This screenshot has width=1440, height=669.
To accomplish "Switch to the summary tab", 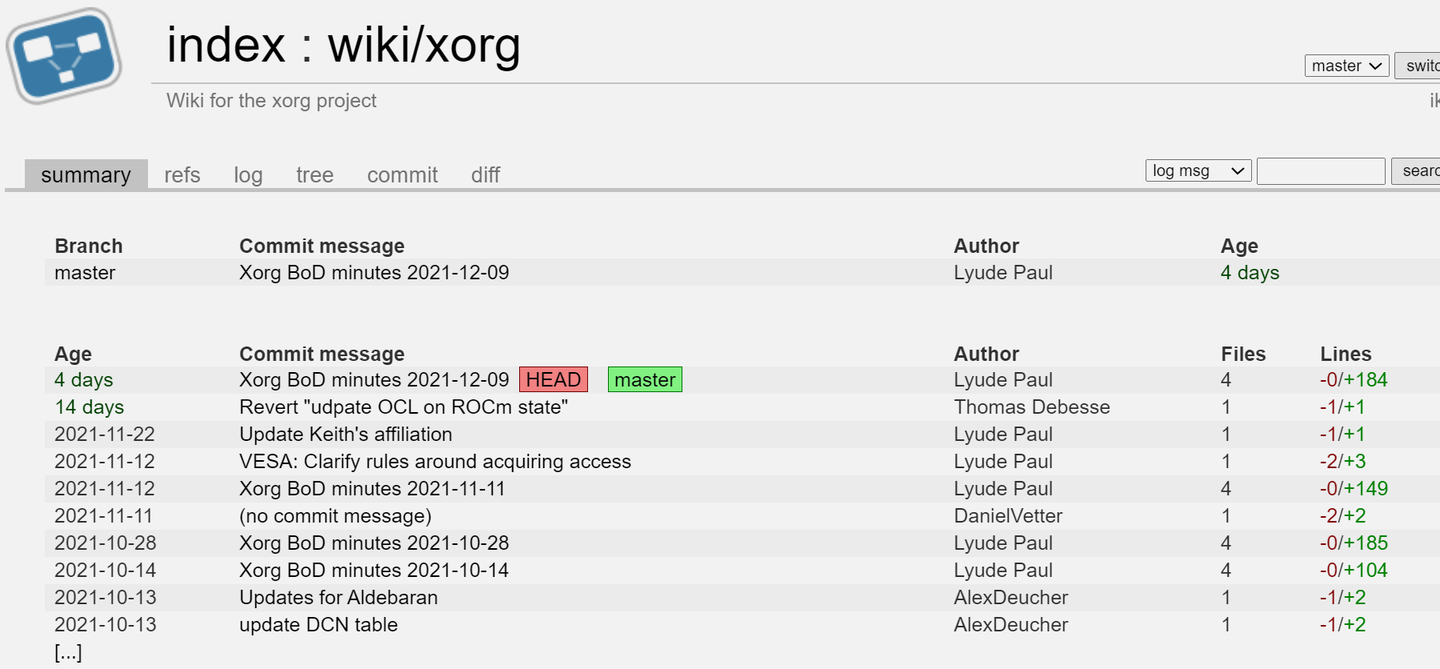I will [x=86, y=175].
